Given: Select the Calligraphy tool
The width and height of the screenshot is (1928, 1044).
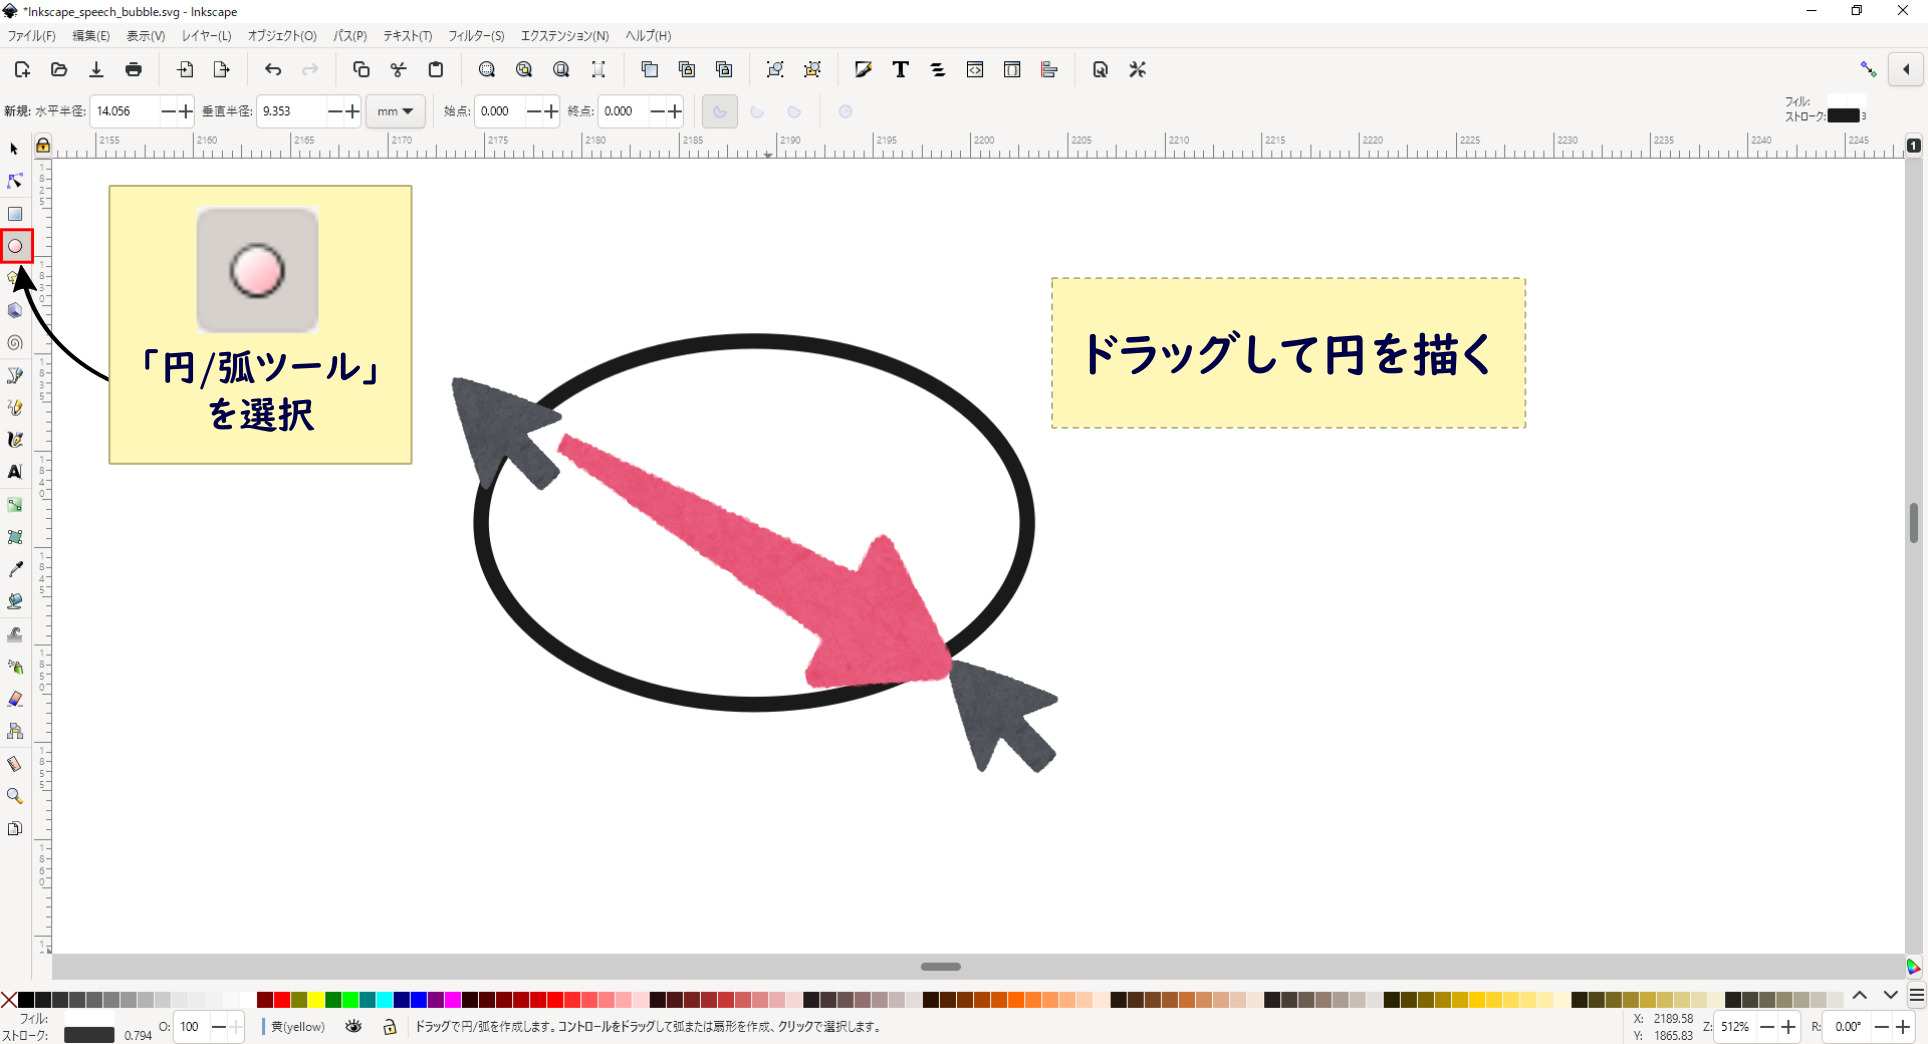Looking at the screenshot, I should [x=15, y=440].
